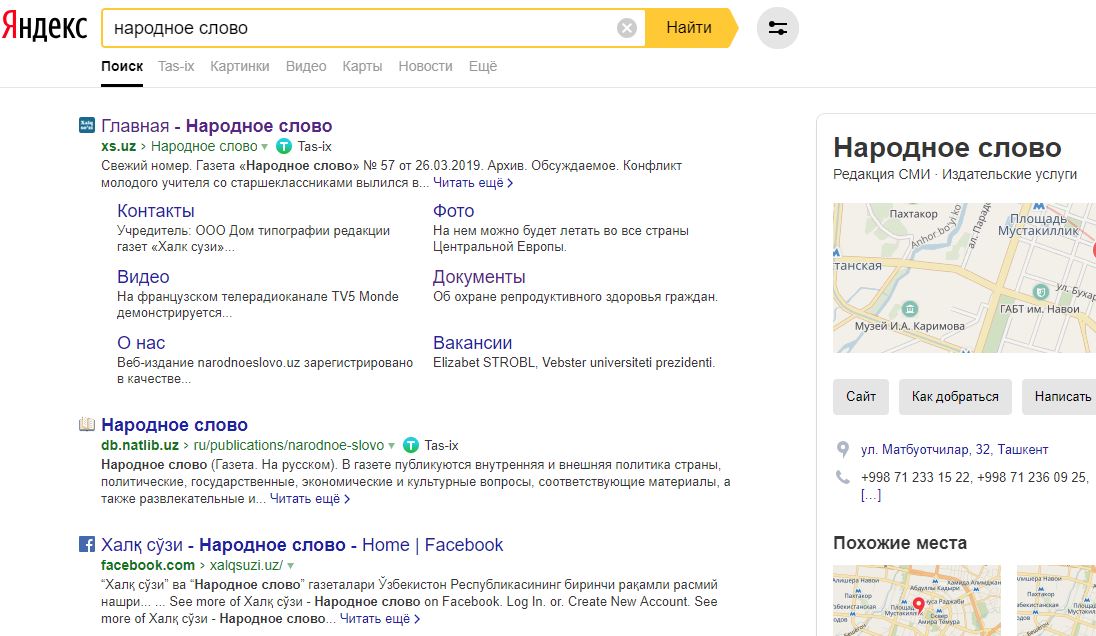Switch to Видео tab
The image size is (1096, 636).
(x=306, y=66)
